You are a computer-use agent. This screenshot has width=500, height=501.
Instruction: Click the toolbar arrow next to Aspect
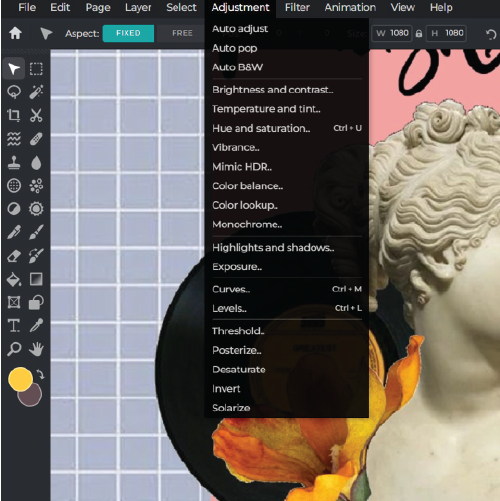pyautogui.click(x=46, y=33)
